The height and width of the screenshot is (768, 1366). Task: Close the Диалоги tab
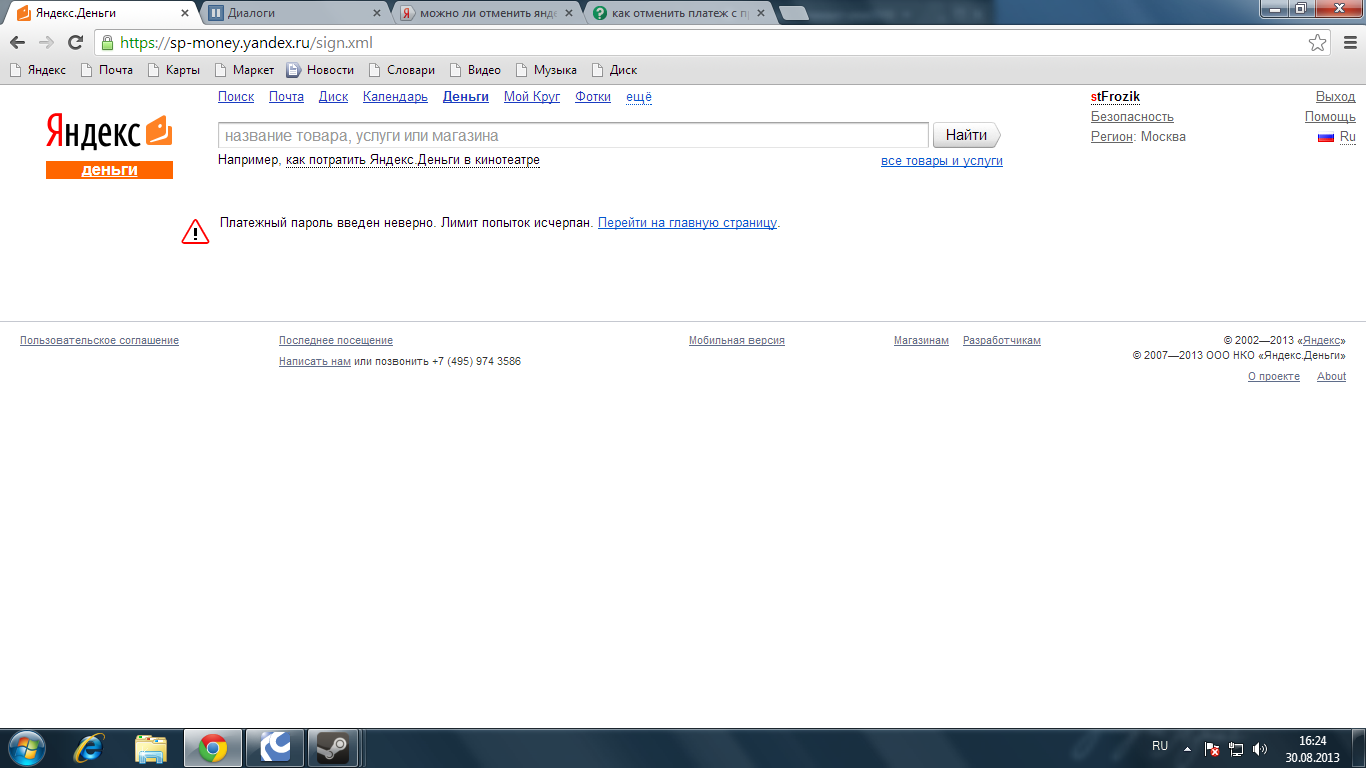click(377, 13)
